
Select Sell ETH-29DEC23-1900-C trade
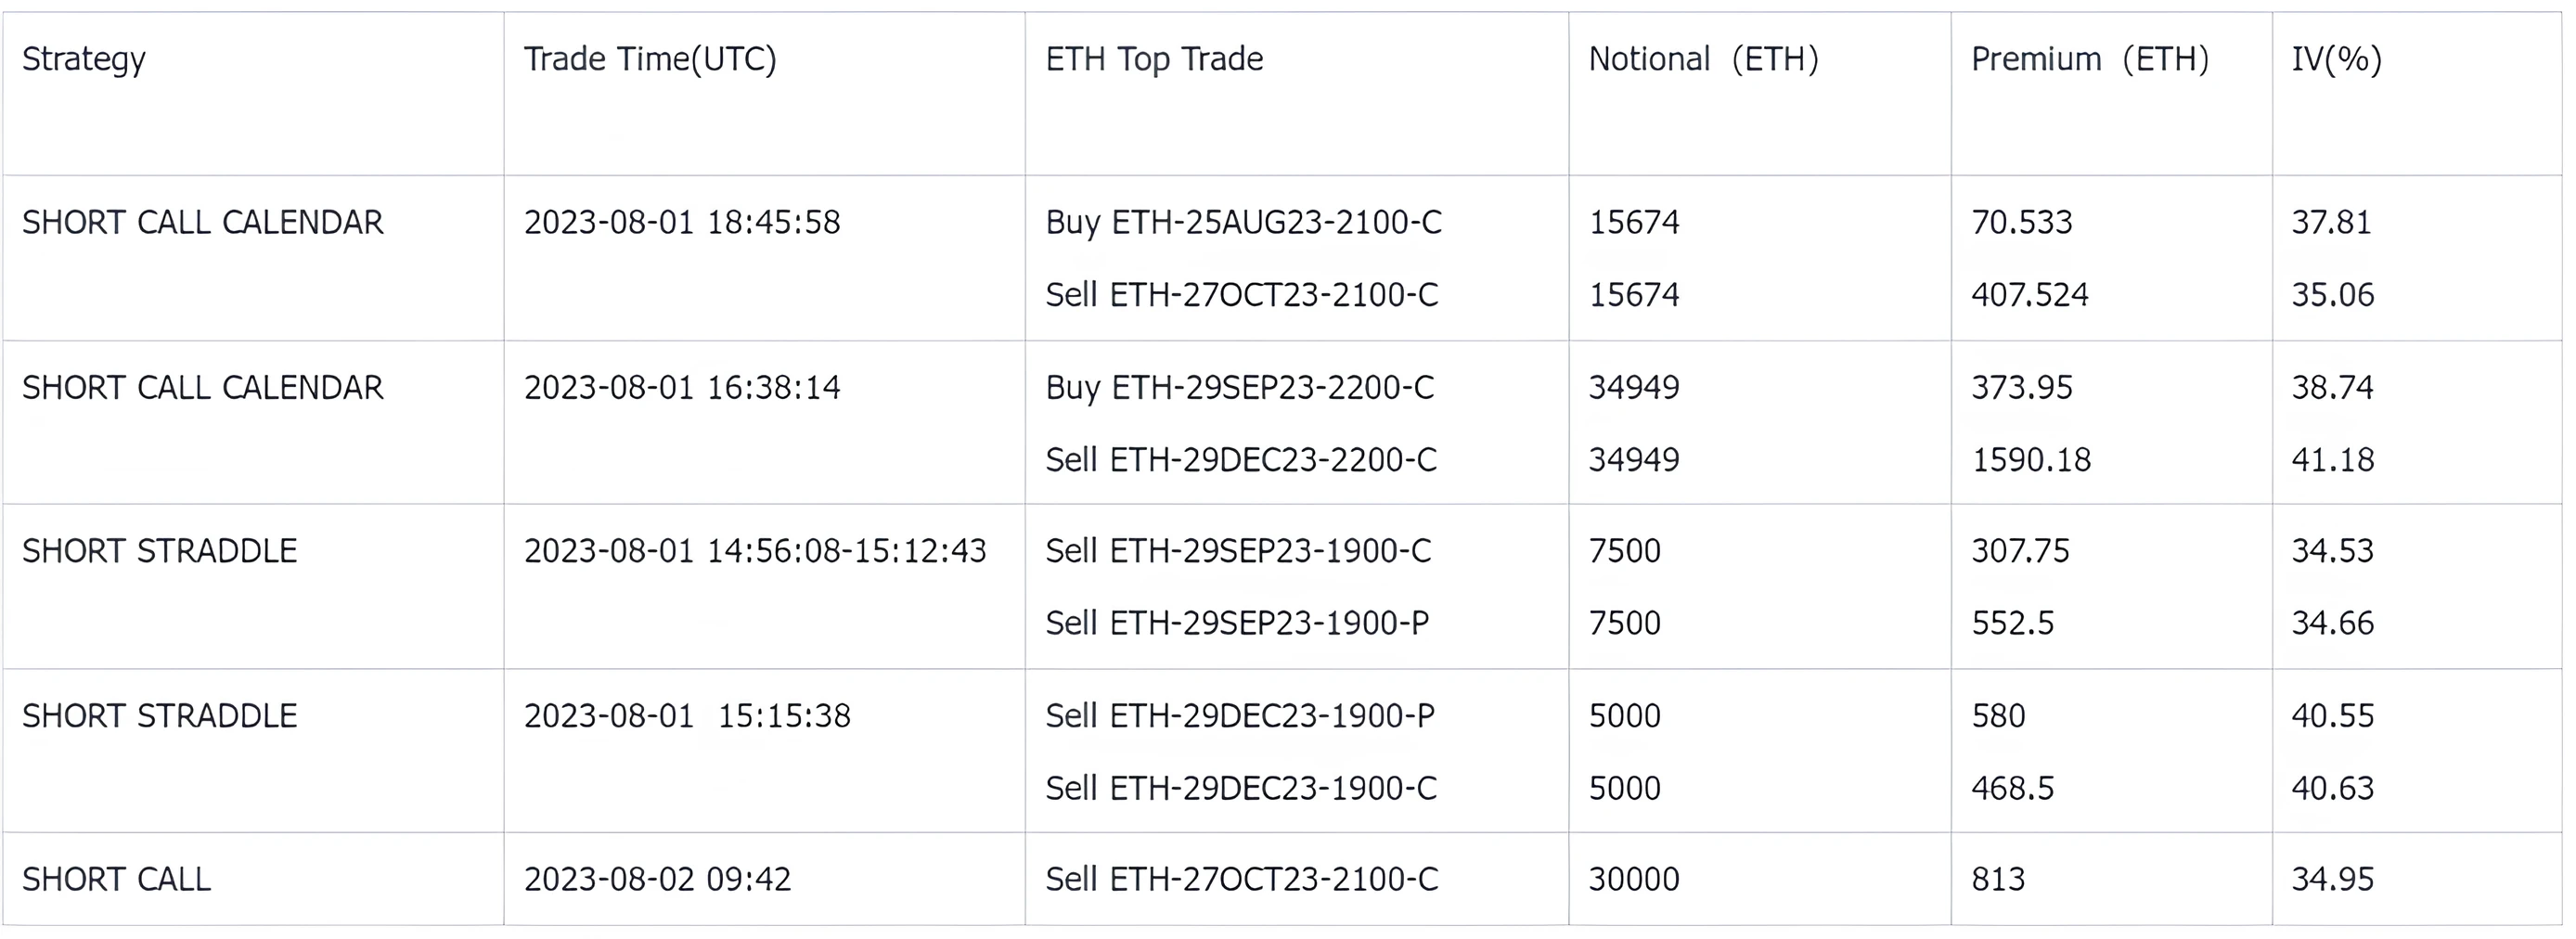coord(1241,788)
